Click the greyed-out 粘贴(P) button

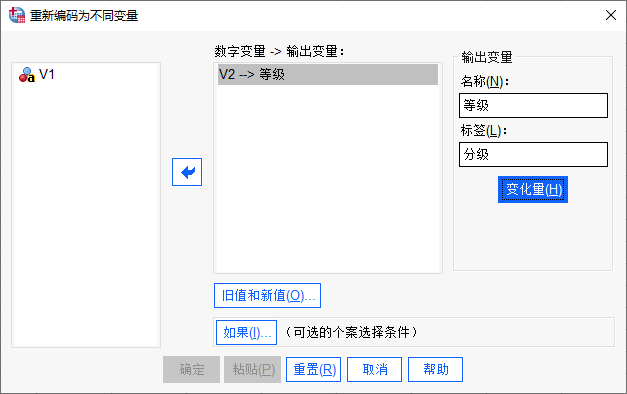point(253,370)
